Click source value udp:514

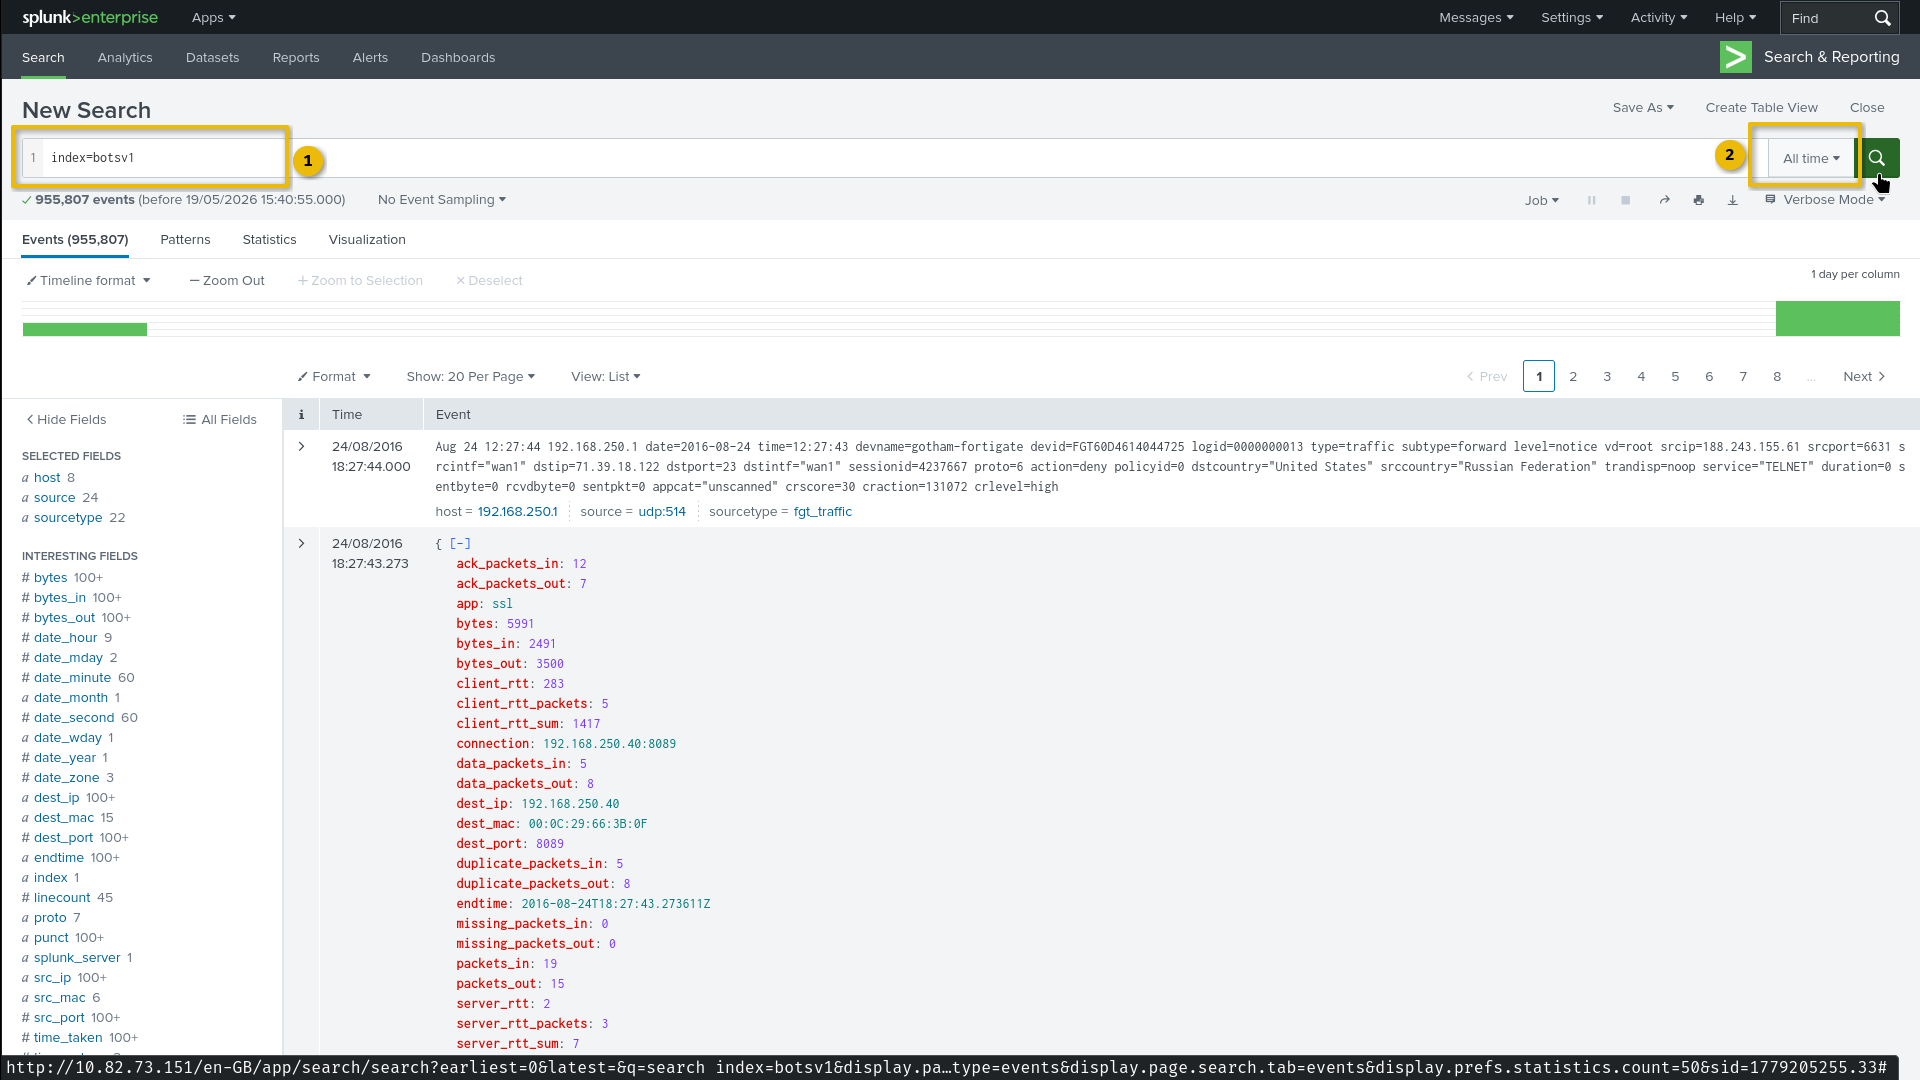[x=662, y=512]
